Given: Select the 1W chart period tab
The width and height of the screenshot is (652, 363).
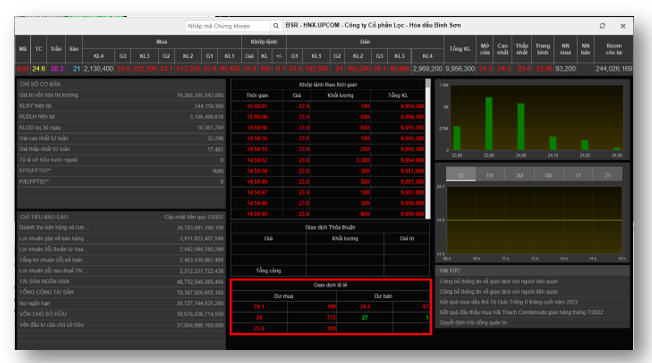Looking at the screenshot, I should (x=490, y=175).
